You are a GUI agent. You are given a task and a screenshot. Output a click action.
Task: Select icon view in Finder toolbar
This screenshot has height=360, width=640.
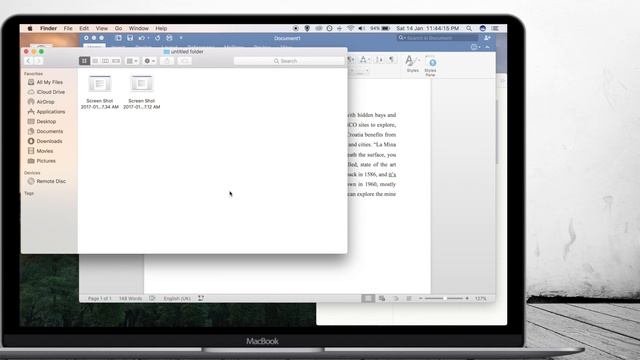pos(84,61)
